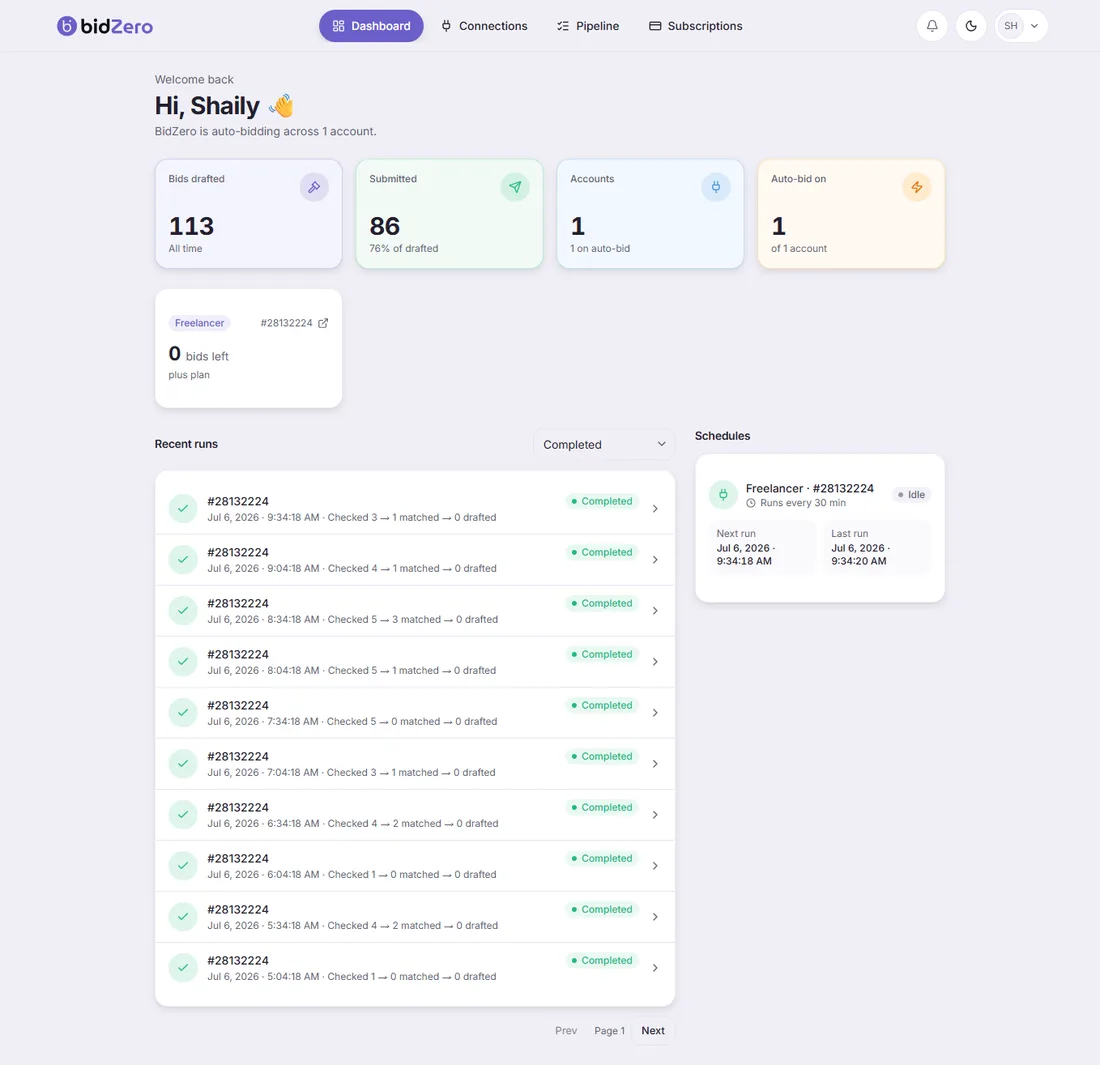Expand the 5:34:18 AM run chevron
1100x1065 pixels.
coord(655,917)
